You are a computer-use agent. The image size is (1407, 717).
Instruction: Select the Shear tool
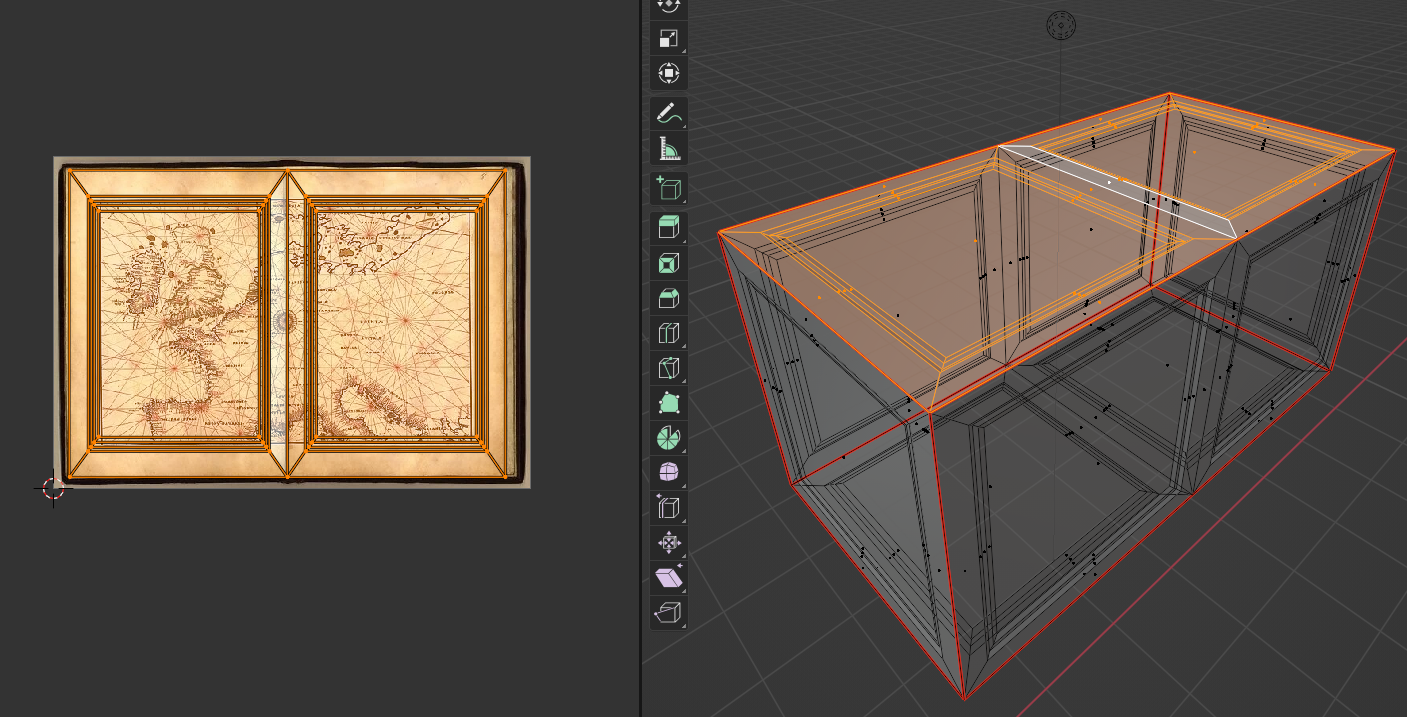[669, 578]
